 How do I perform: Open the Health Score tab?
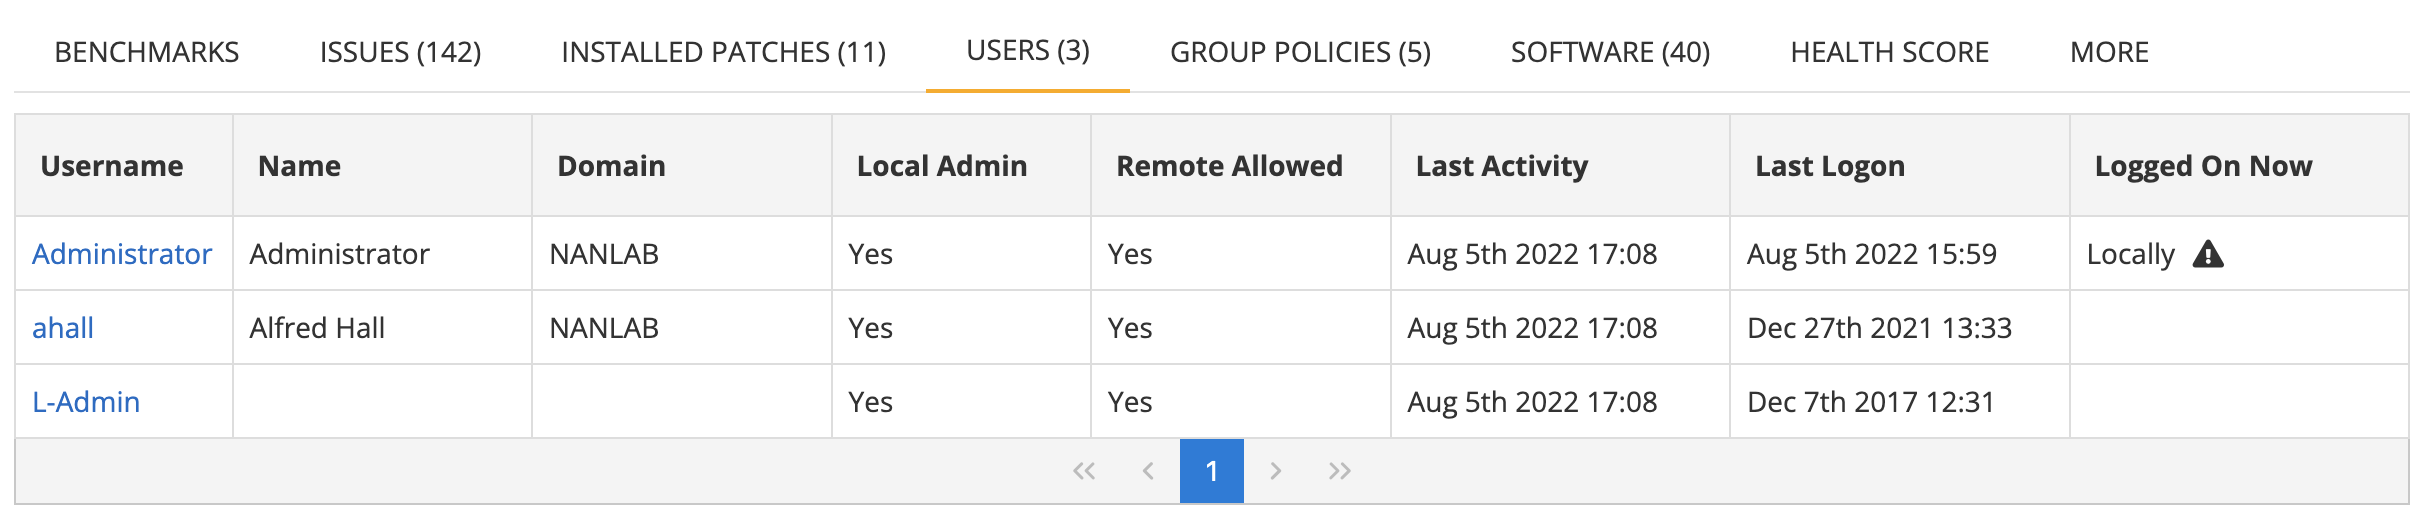click(x=1889, y=52)
